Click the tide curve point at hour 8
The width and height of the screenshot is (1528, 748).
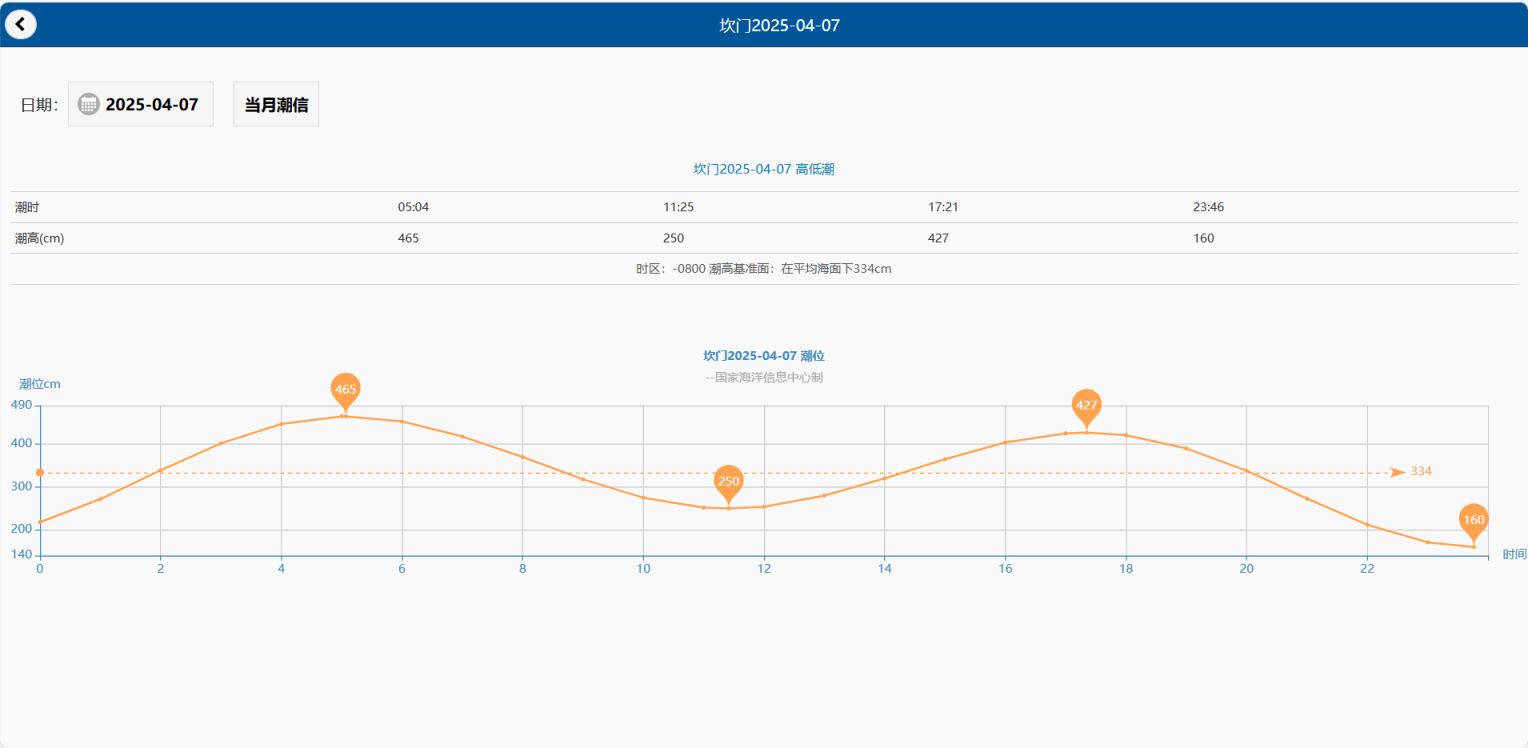[522, 457]
